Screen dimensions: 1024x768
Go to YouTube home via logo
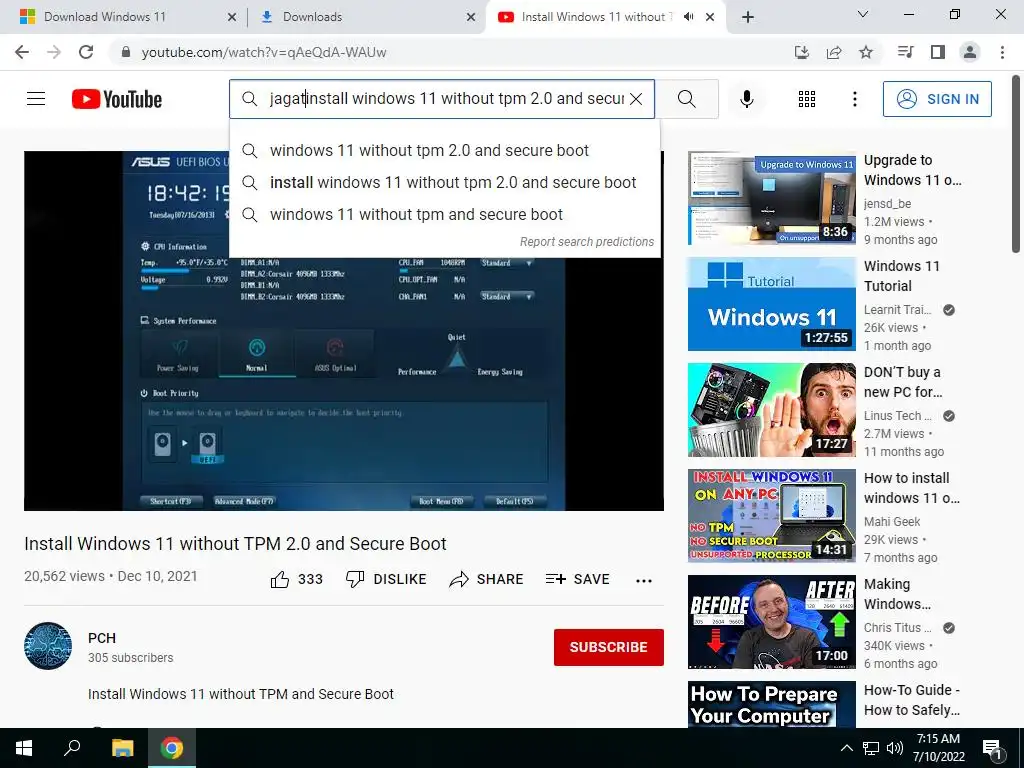coord(117,99)
